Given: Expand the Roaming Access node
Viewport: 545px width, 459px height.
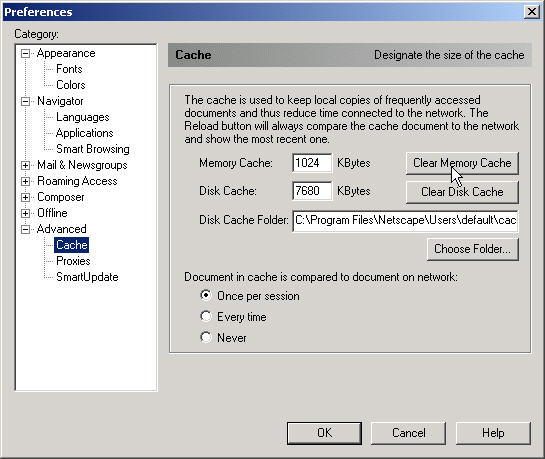Looking at the screenshot, I should click(x=25, y=181).
